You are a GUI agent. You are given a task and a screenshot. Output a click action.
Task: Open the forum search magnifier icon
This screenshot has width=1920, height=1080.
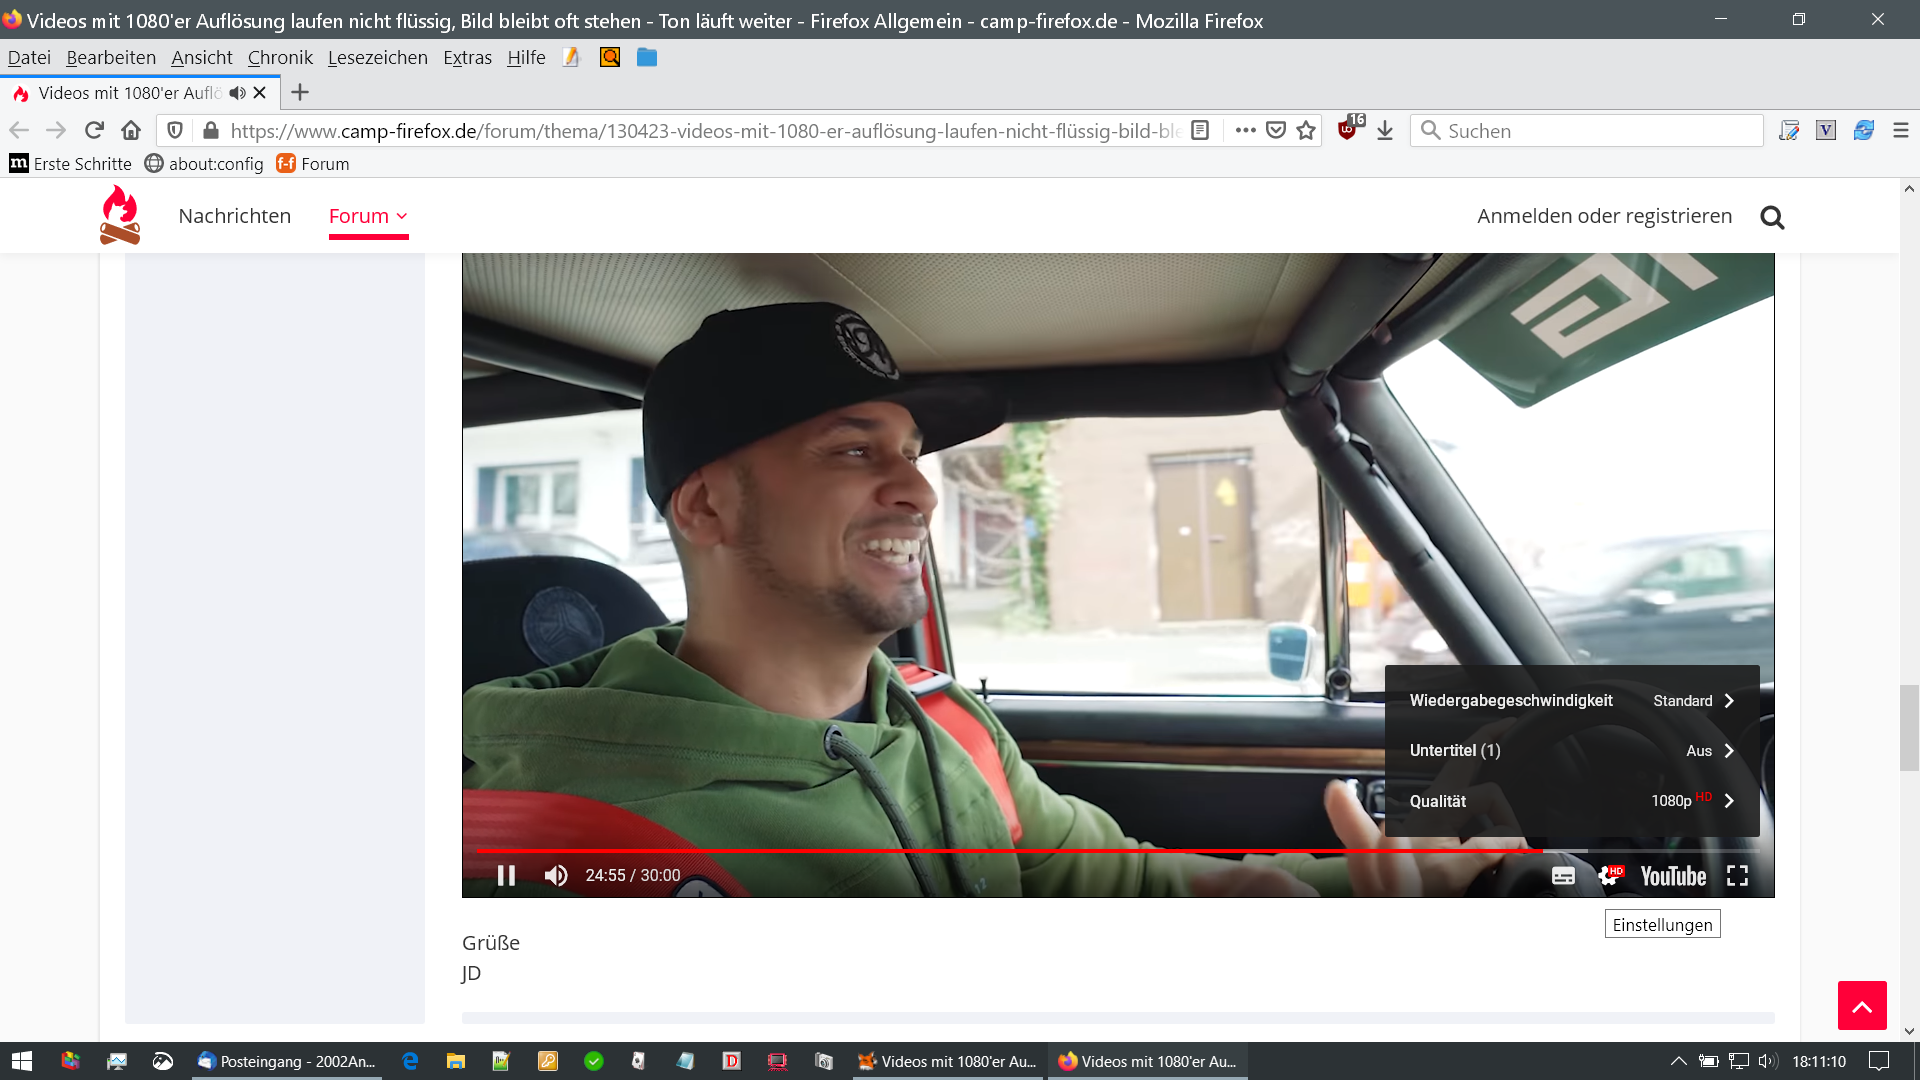click(1772, 217)
